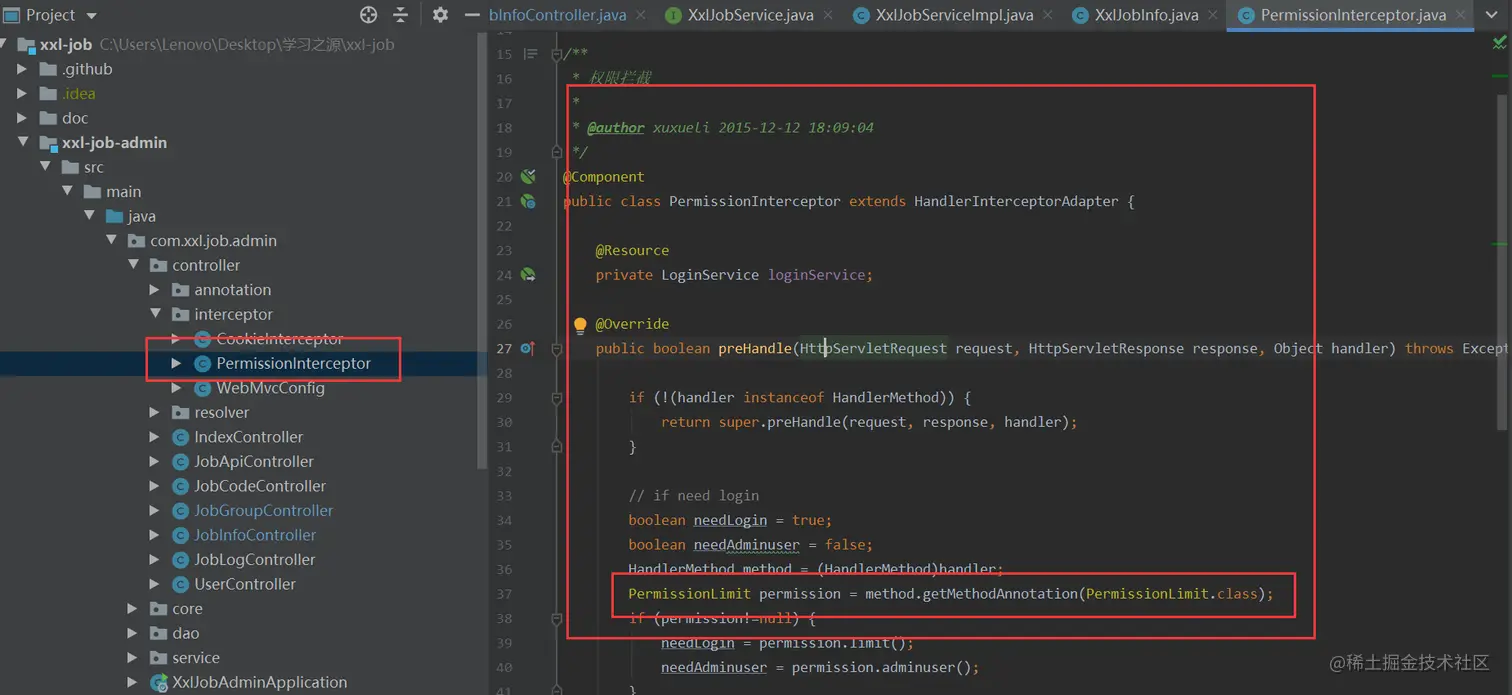Collapse the controller package
Screen dimensions: 1512x695
pos(133,265)
